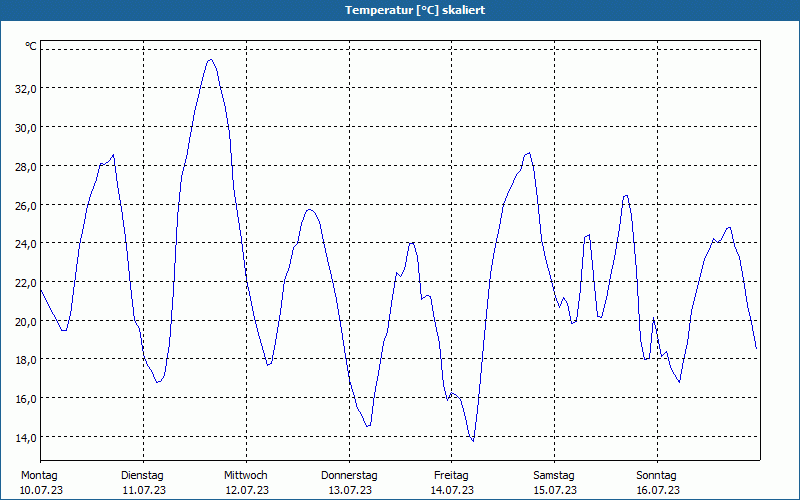Select the Samstag day label
Screen dimensions: 800x500
pyautogui.click(x=554, y=475)
